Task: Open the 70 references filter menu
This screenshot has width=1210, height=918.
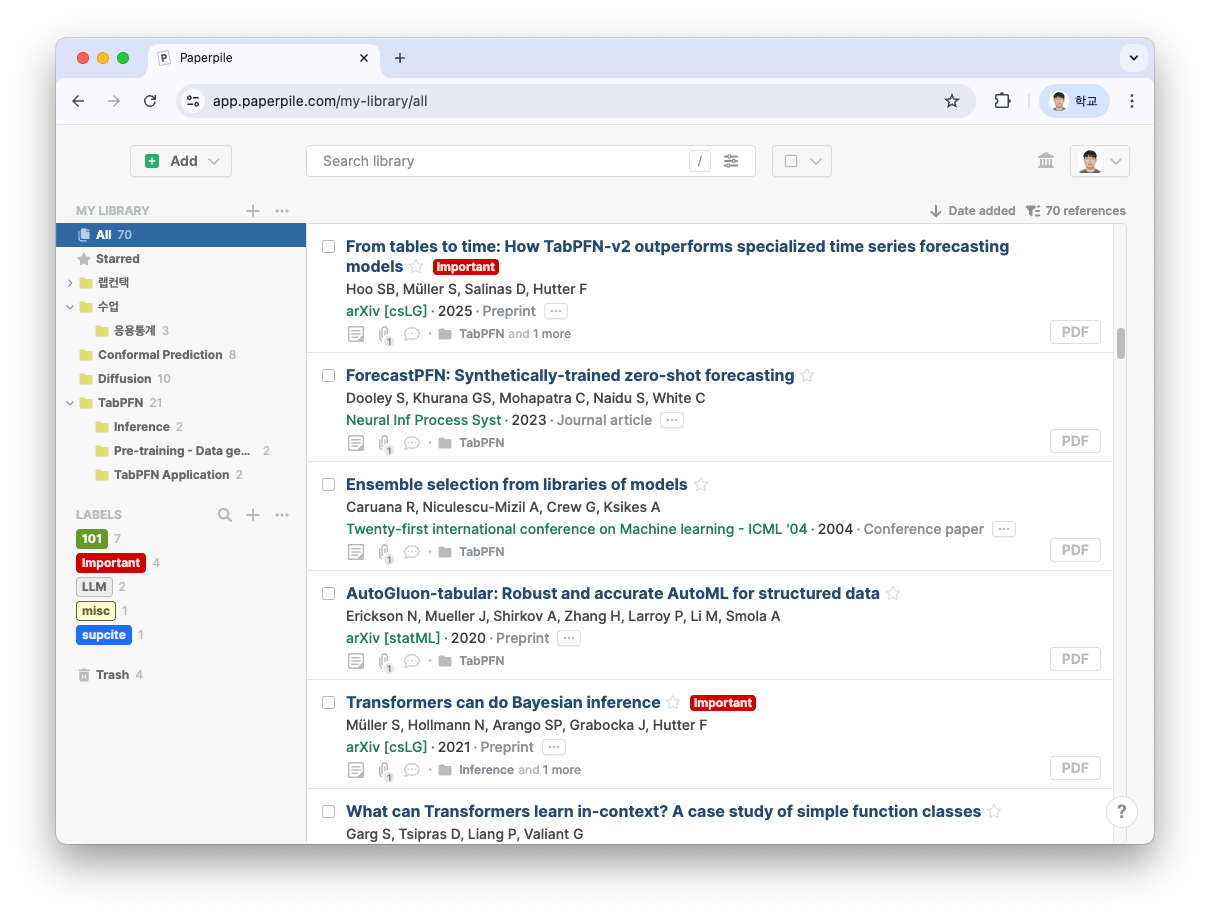Action: coord(1076,211)
